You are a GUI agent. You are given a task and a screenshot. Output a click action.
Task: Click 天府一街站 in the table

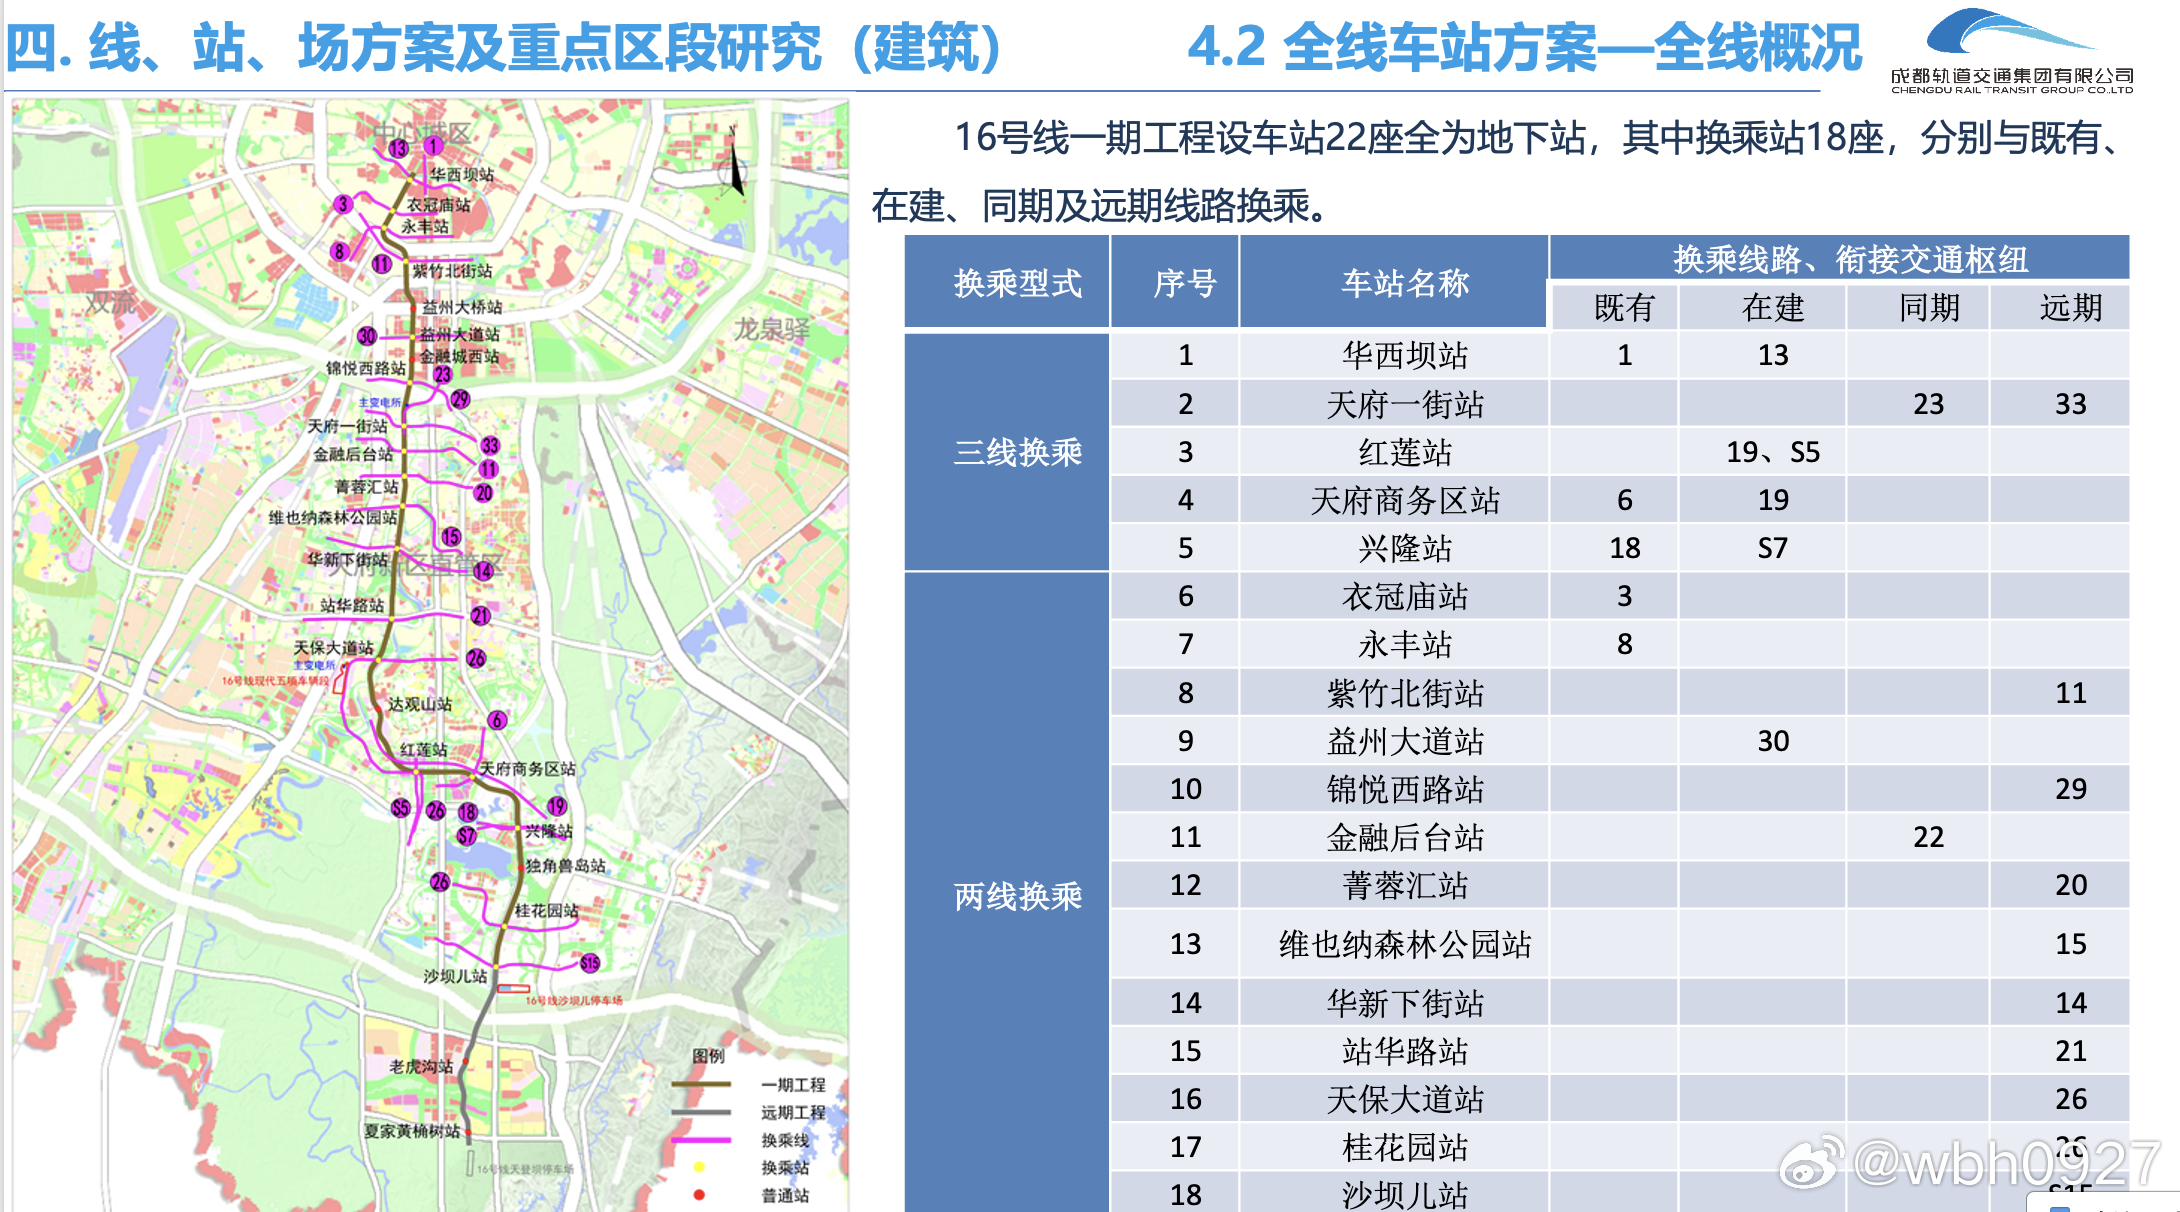coord(1405,404)
